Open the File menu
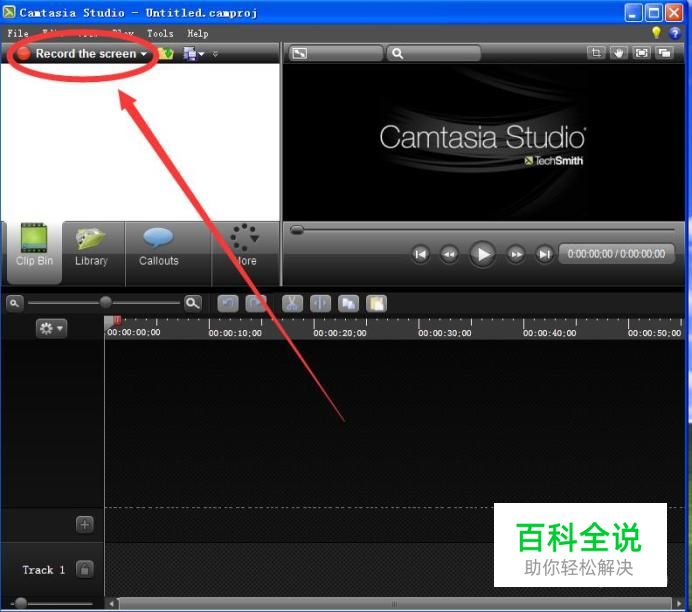This screenshot has height=612, width=692. click(18, 33)
